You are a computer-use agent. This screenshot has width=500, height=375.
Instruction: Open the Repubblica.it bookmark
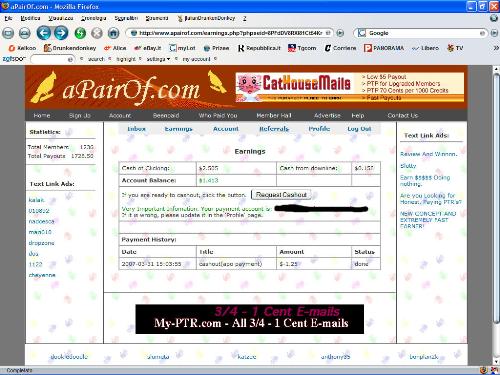(x=259, y=48)
